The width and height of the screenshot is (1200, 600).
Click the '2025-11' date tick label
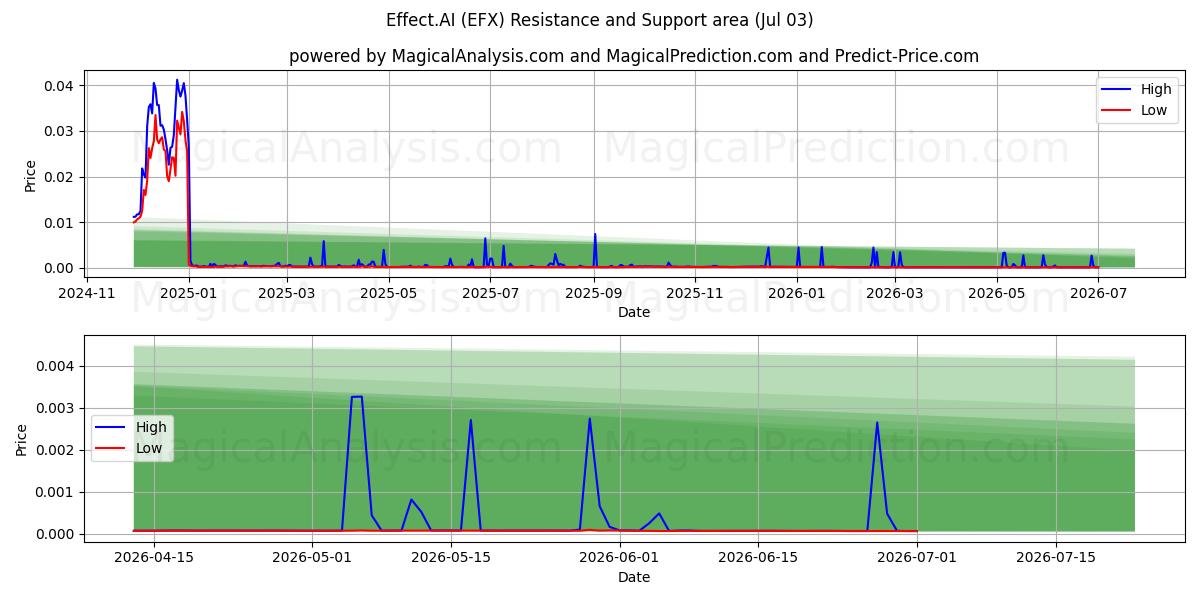[x=695, y=293]
